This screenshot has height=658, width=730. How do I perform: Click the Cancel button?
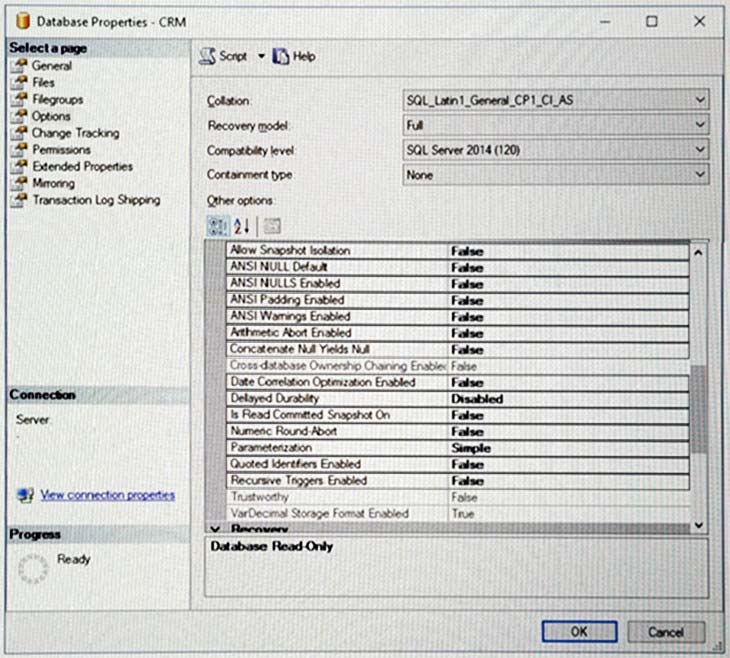click(666, 632)
